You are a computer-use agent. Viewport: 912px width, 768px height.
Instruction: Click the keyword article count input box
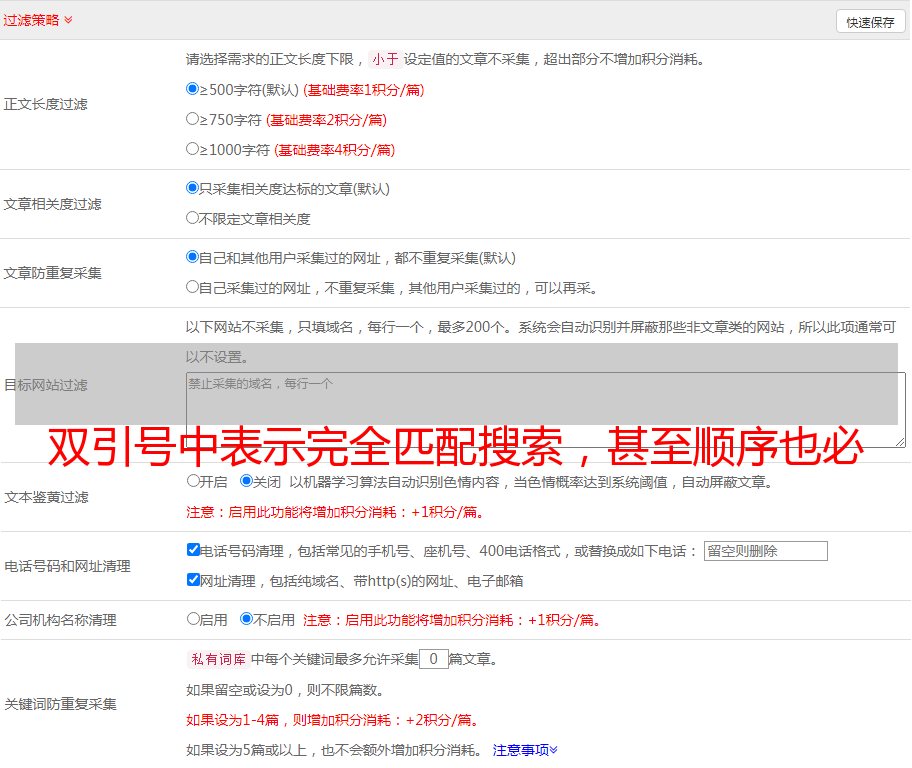433,659
